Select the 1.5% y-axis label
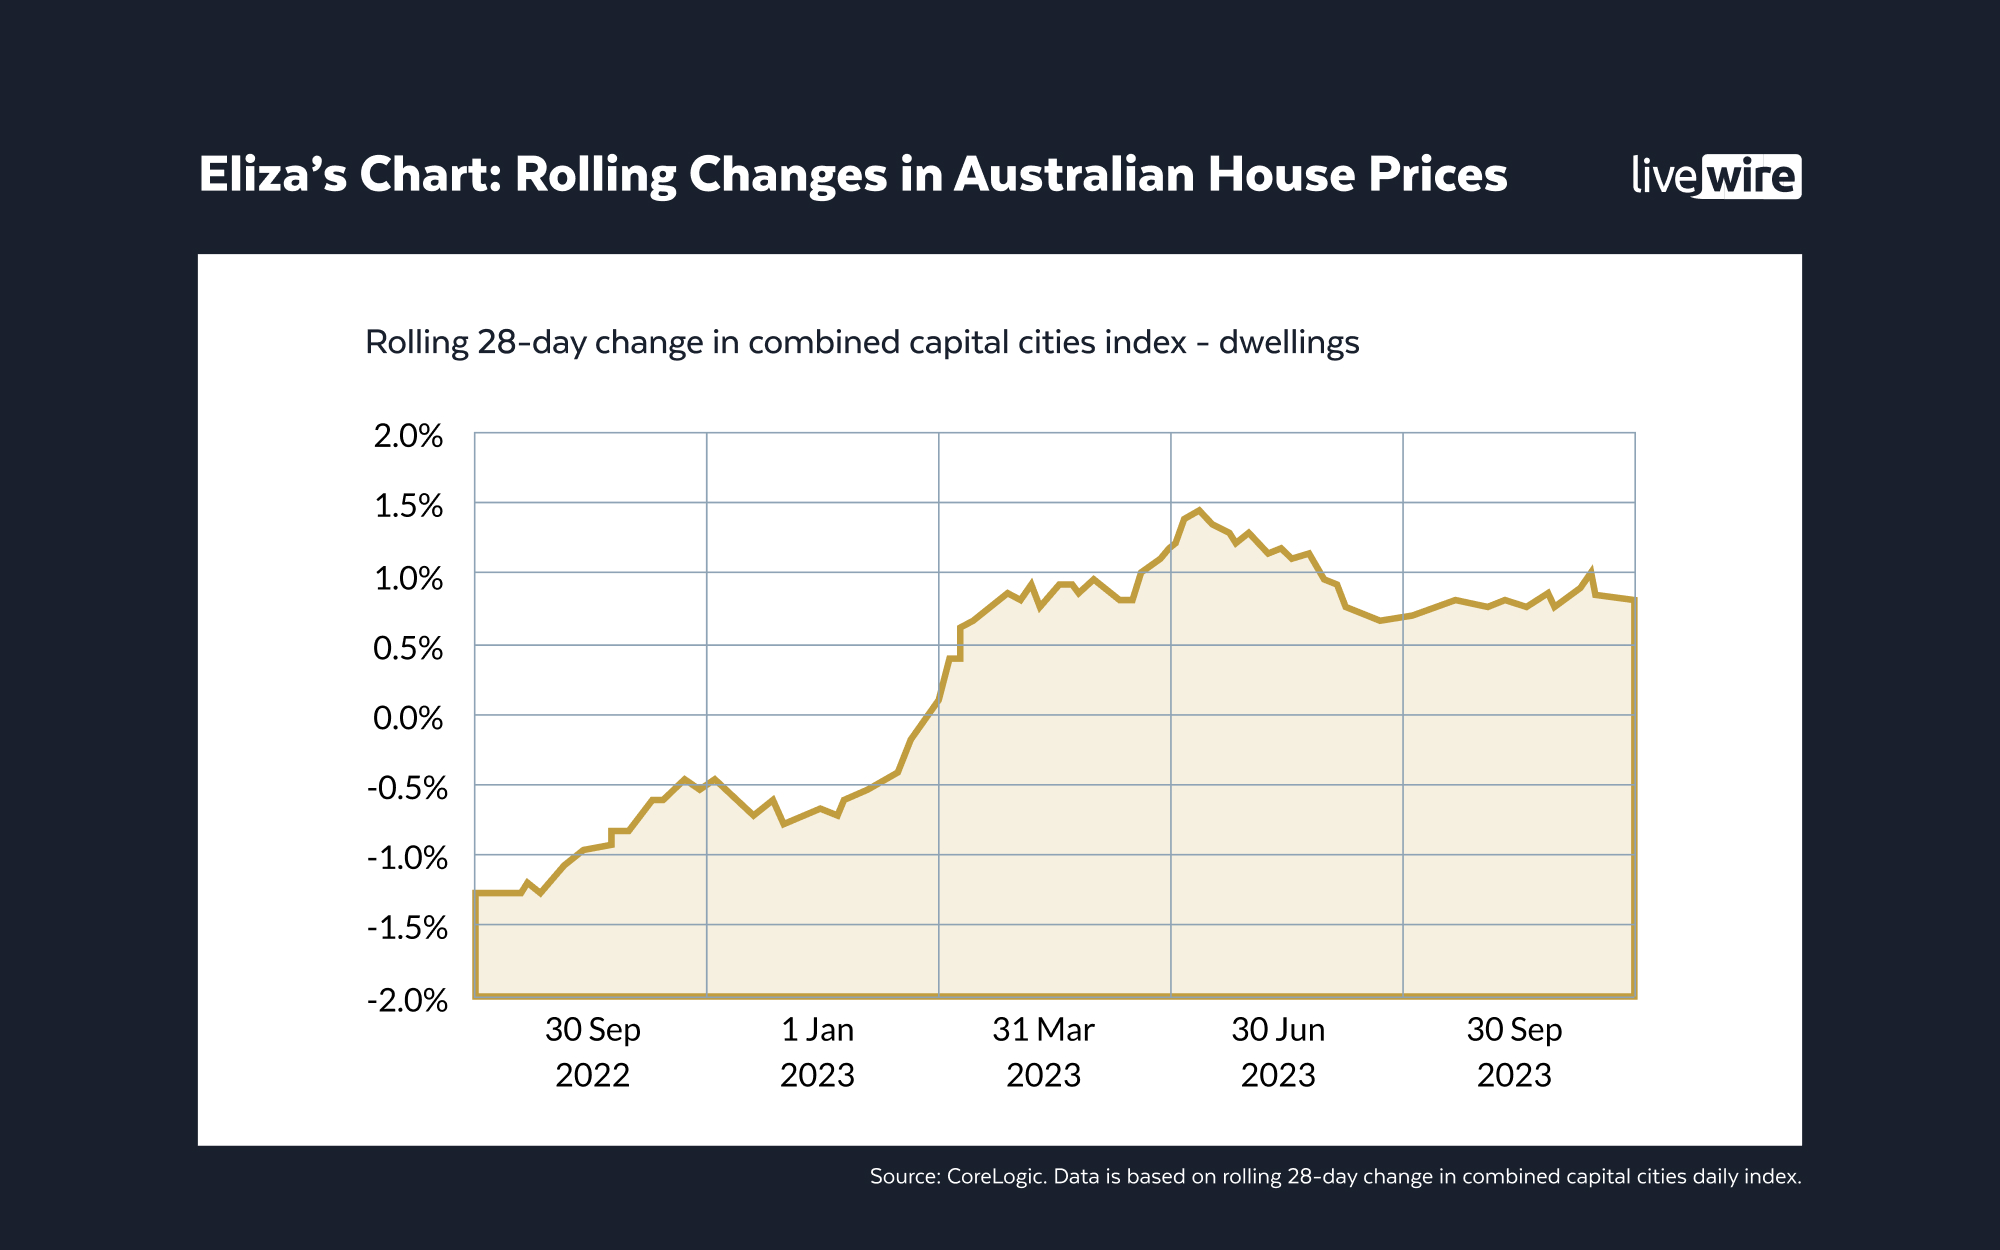The height and width of the screenshot is (1250, 2000). tap(408, 506)
